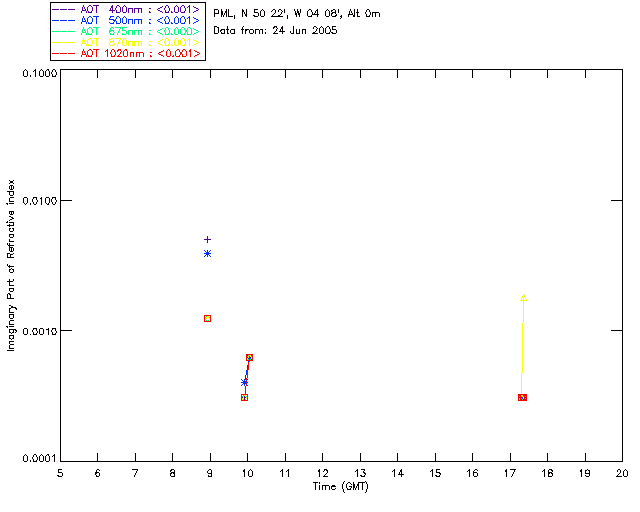Click the red square marker after 17 GMT
This screenshot has height=512, width=640.
point(522,397)
